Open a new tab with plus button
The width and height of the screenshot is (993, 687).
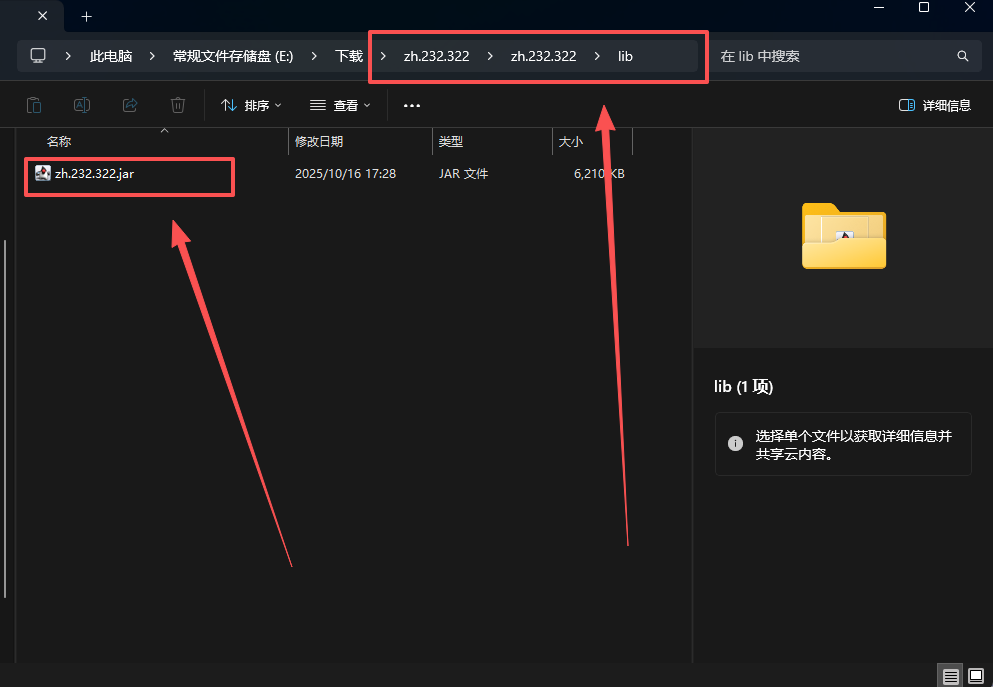tap(87, 16)
